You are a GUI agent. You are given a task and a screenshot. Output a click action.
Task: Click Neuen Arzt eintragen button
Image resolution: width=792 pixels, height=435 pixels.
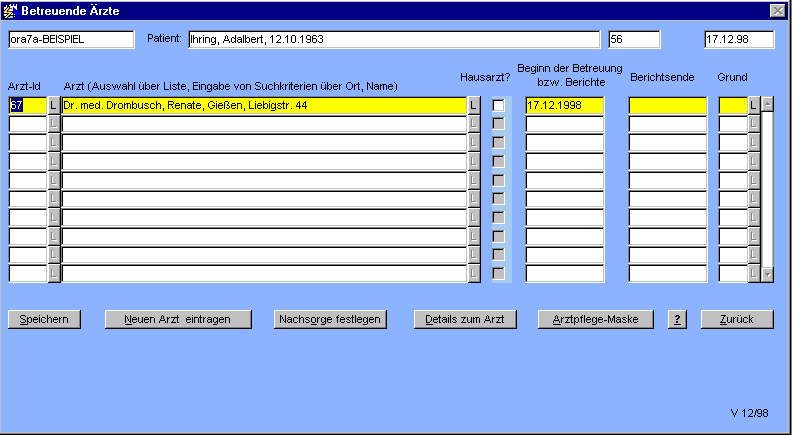(177, 319)
